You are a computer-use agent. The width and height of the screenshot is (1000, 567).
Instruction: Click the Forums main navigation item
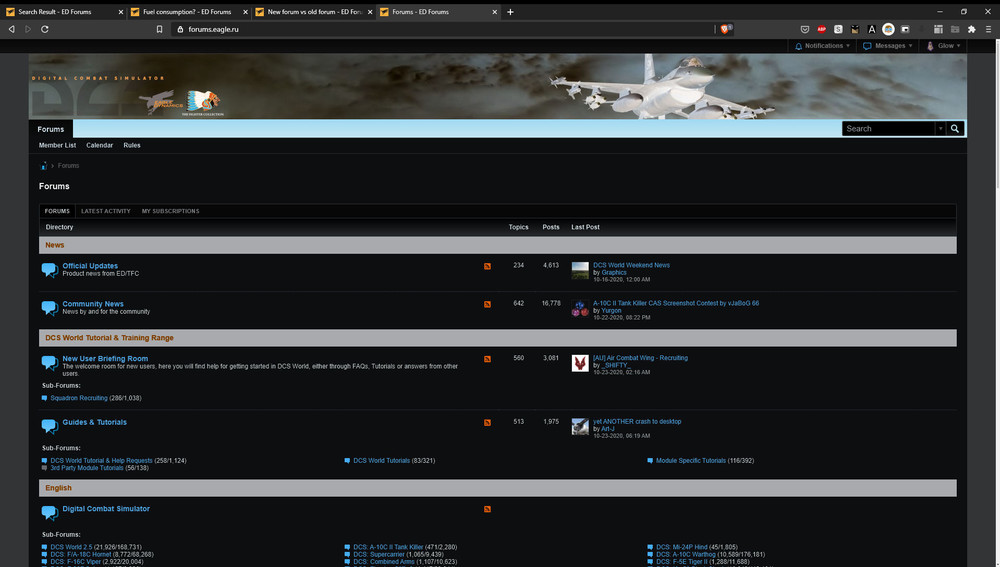pyautogui.click(x=51, y=129)
